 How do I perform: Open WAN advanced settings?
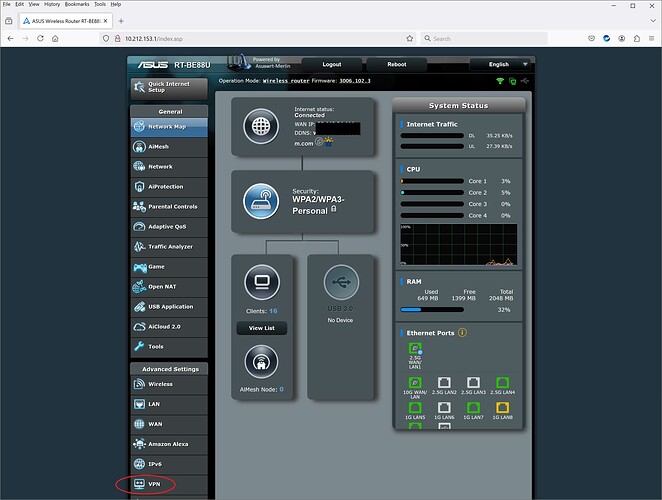169,424
